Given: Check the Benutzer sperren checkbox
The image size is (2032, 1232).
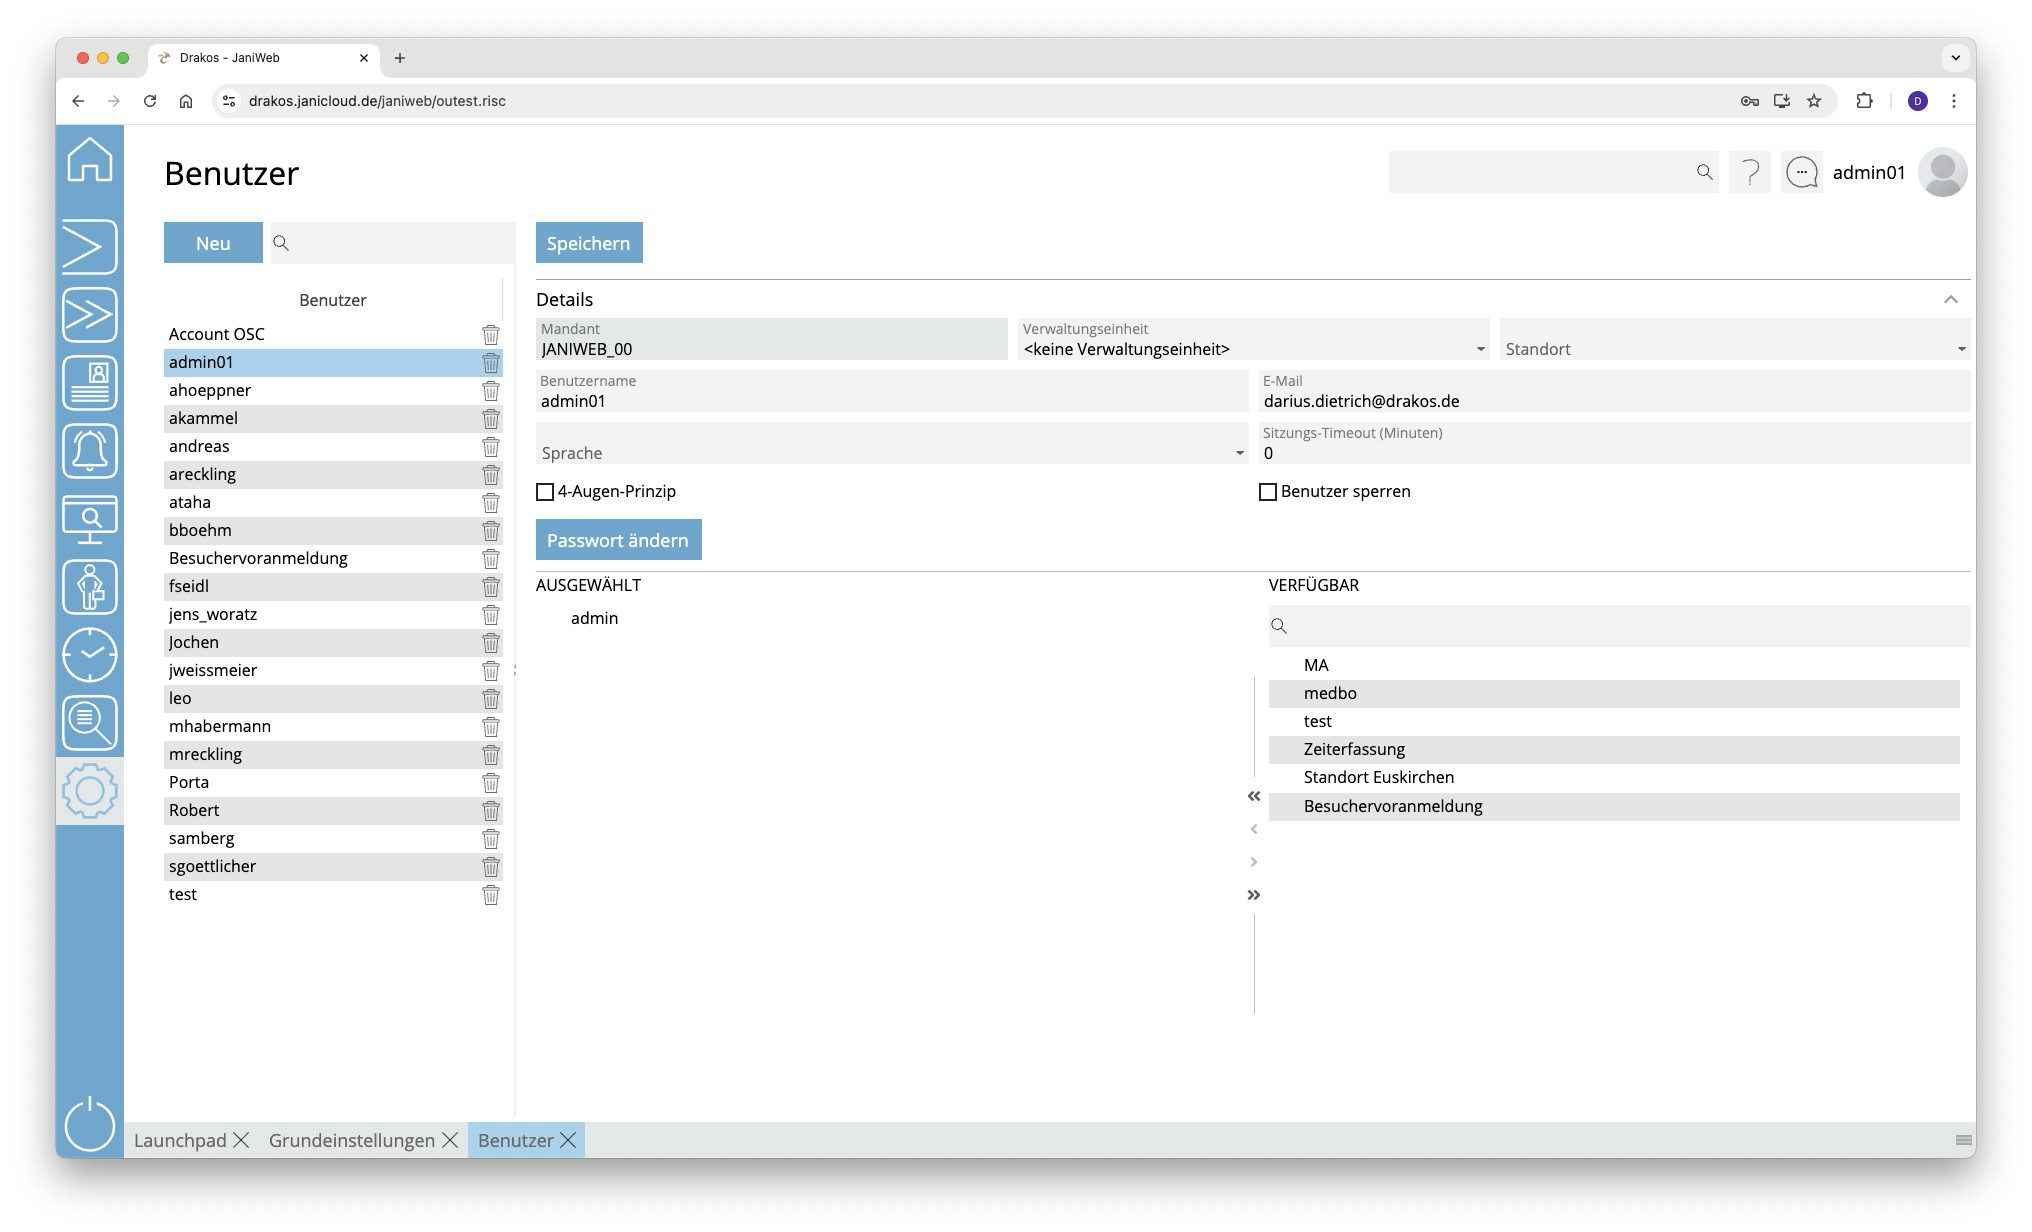Looking at the screenshot, I should coord(1268,492).
